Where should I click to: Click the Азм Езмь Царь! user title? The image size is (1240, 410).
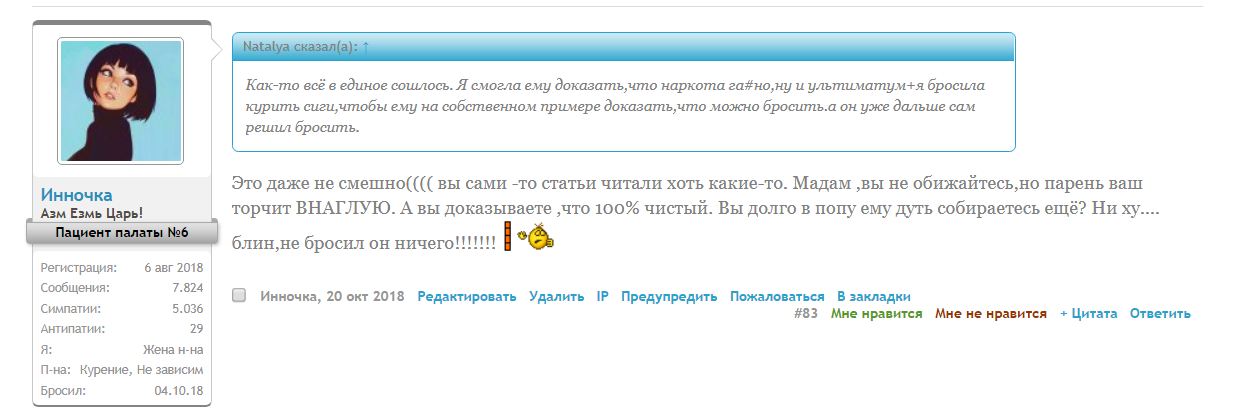(x=92, y=213)
